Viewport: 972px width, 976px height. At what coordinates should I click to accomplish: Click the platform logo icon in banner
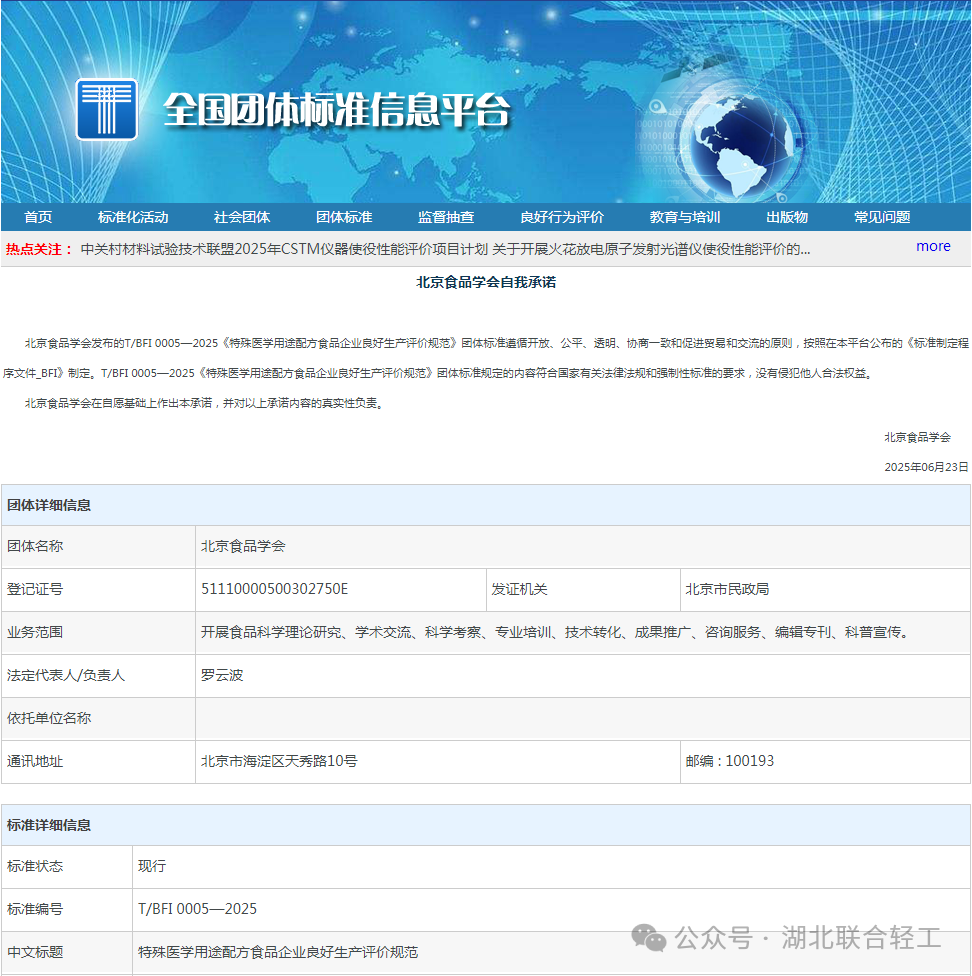(x=106, y=110)
